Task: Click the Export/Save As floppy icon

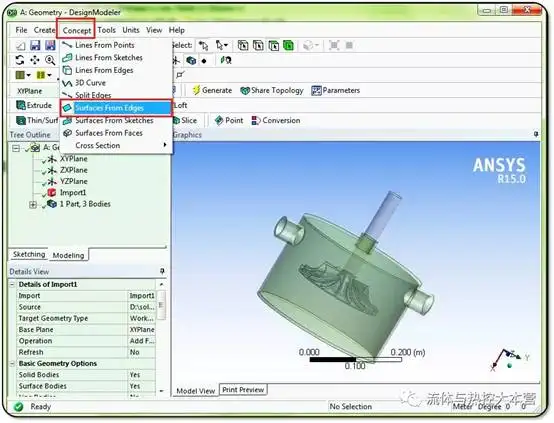Action: tap(50, 46)
